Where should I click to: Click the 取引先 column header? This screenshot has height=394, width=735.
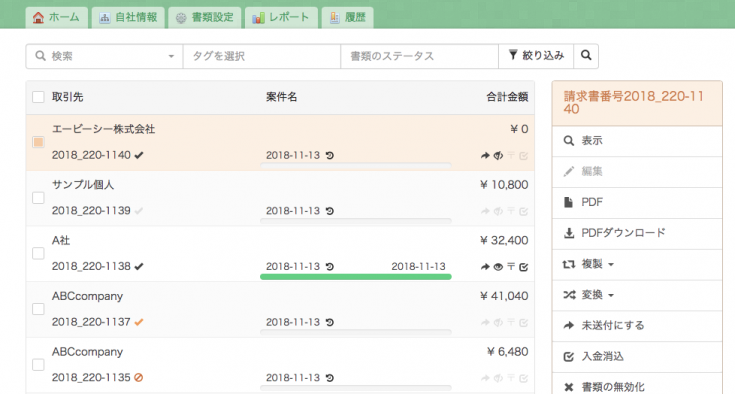pos(68,97)
